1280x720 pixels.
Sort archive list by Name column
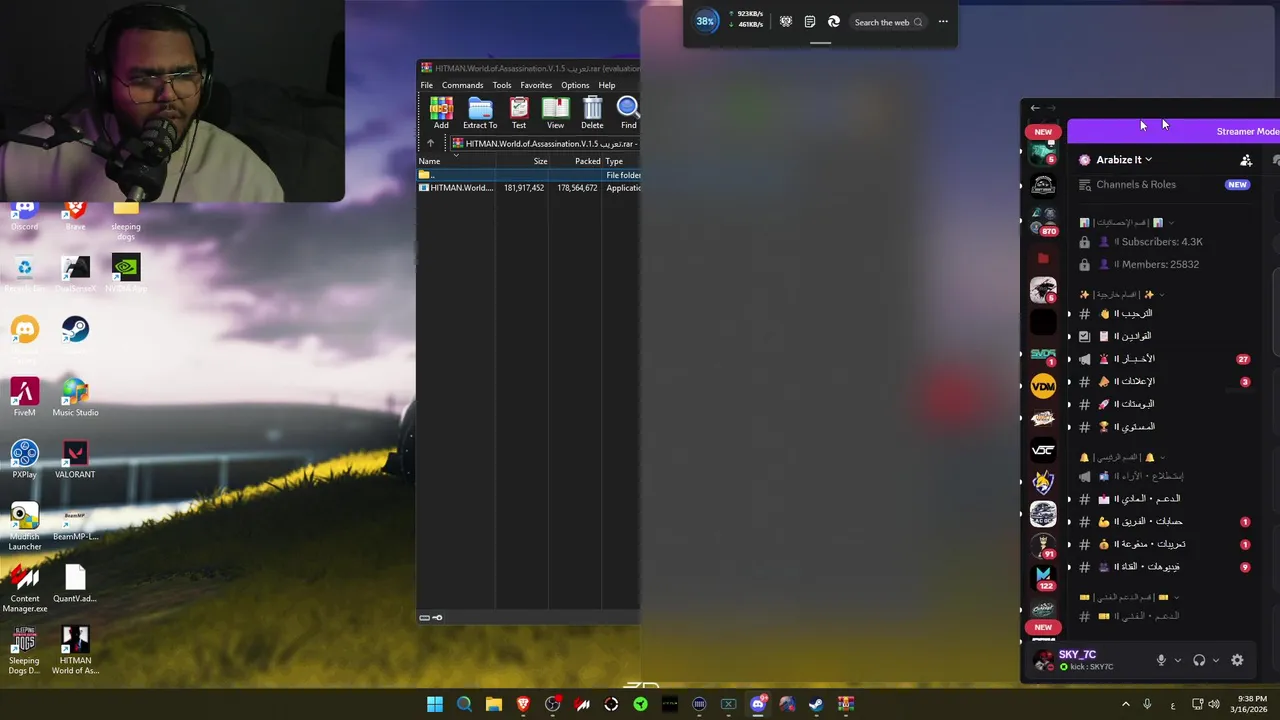tap(456, 161)
